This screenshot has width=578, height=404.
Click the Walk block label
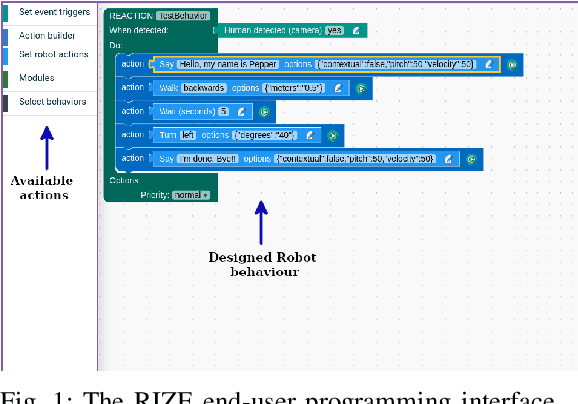(x=169, y=88)
